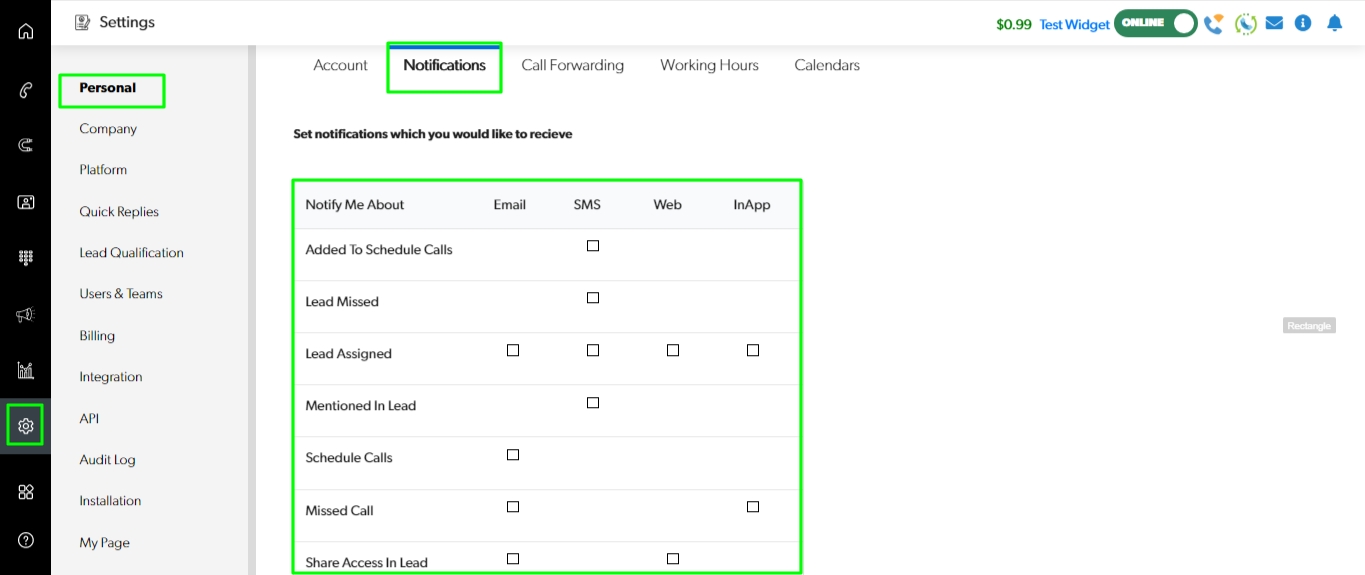
Task: Click the blue info icon
Action: click(x=1303, y=23)
